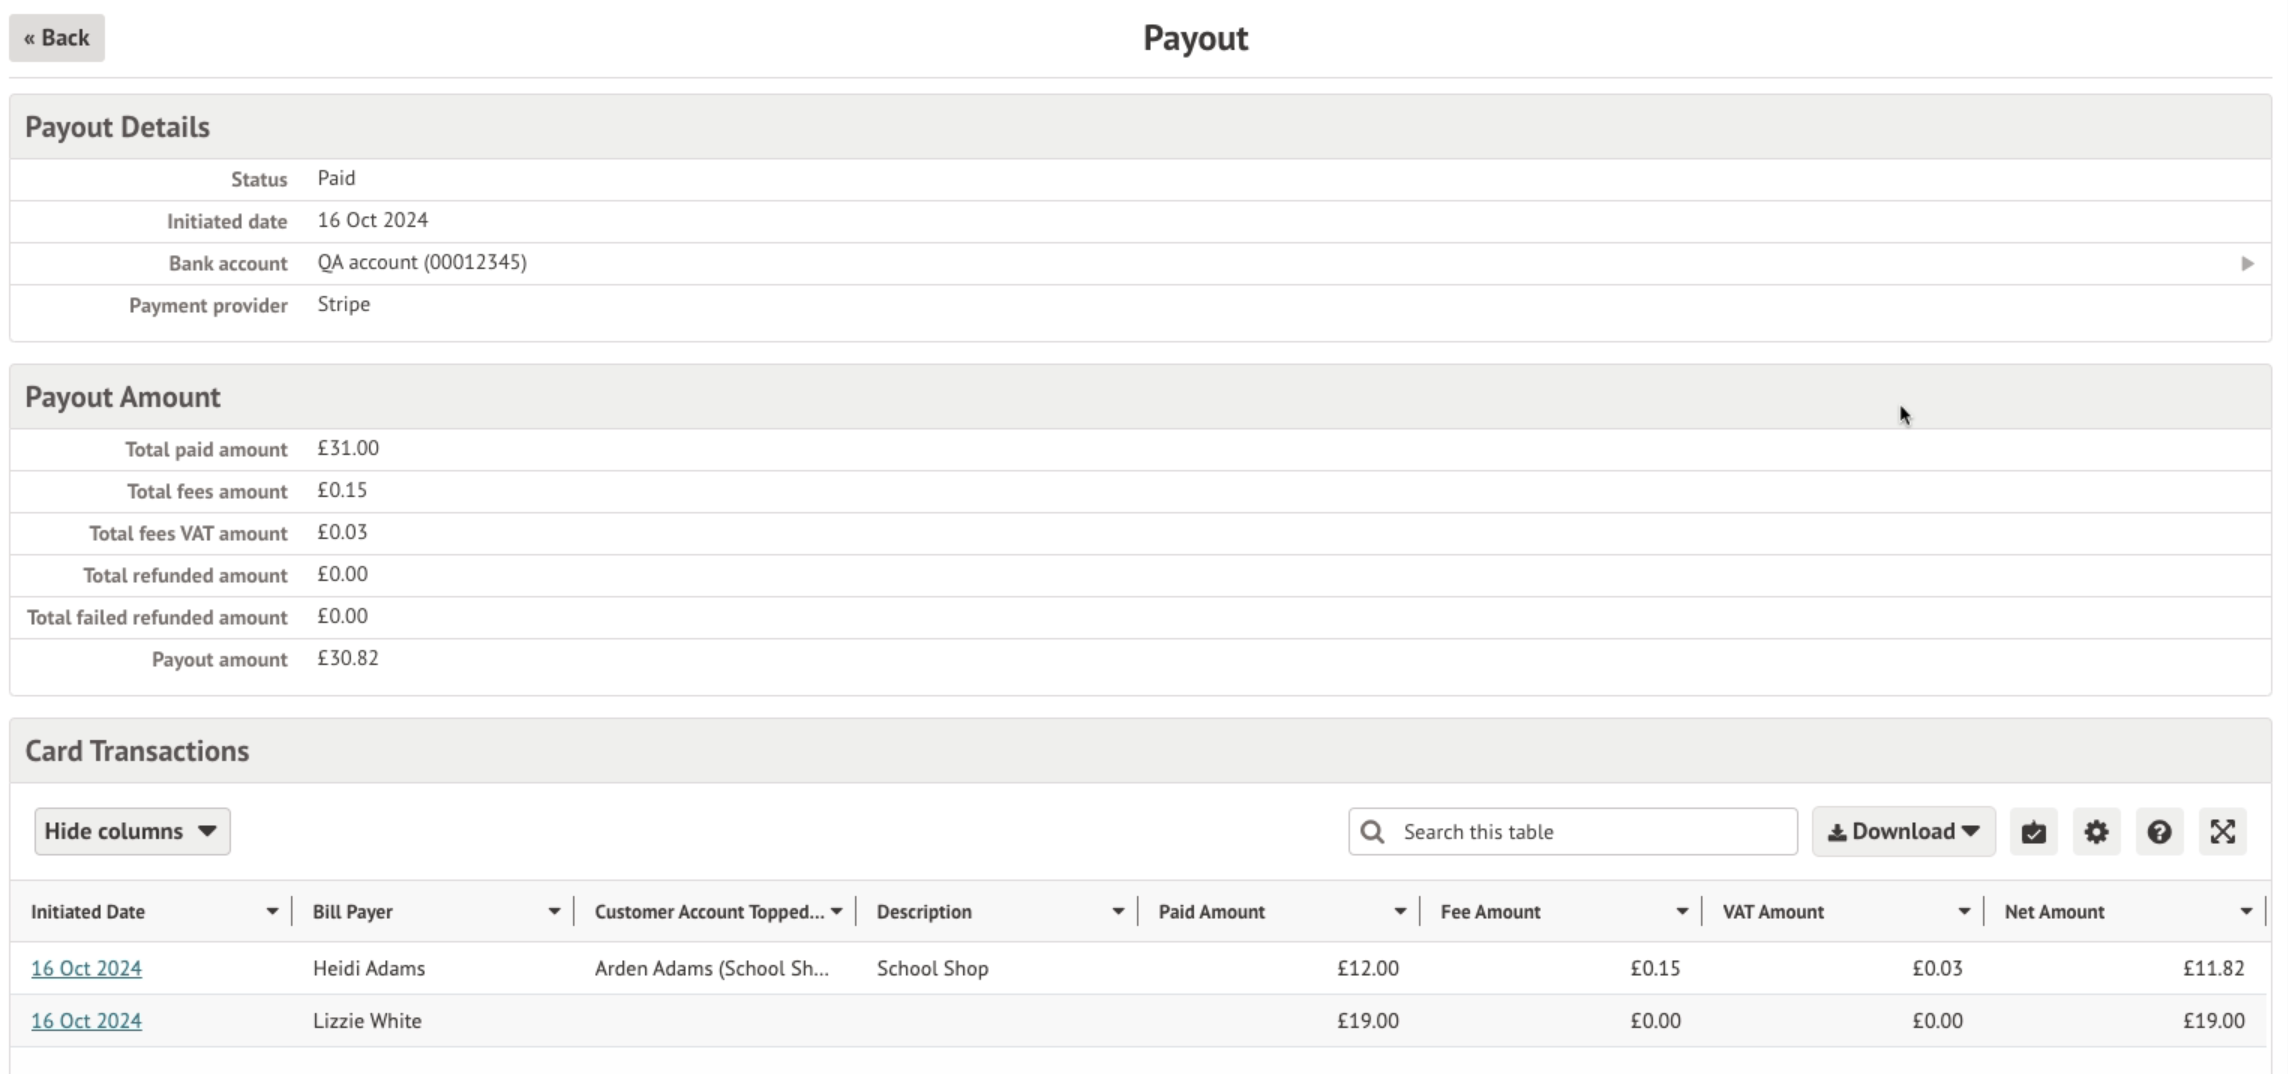Click the Back button
This screenshot has width=2288, height=1074.
tap(57, 38)
